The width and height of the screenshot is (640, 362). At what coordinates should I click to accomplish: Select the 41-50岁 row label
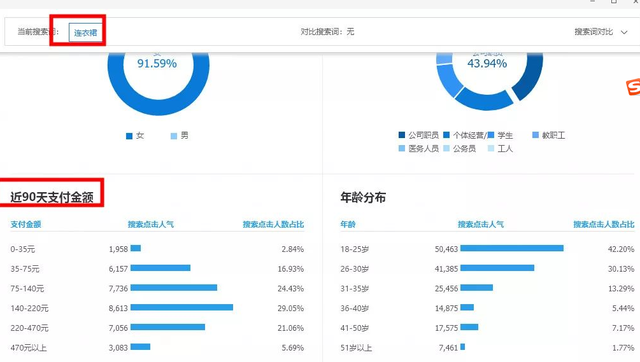coord(355,328)
